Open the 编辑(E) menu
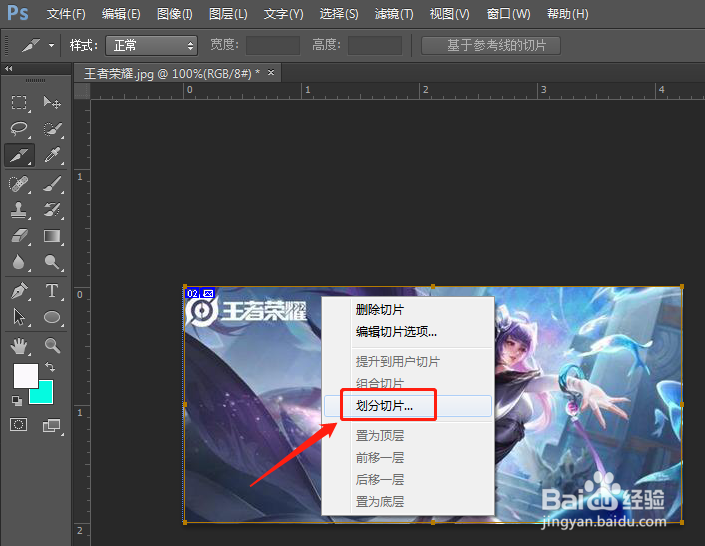The width and height of the screenshot is (705, 546). (121, 14)
